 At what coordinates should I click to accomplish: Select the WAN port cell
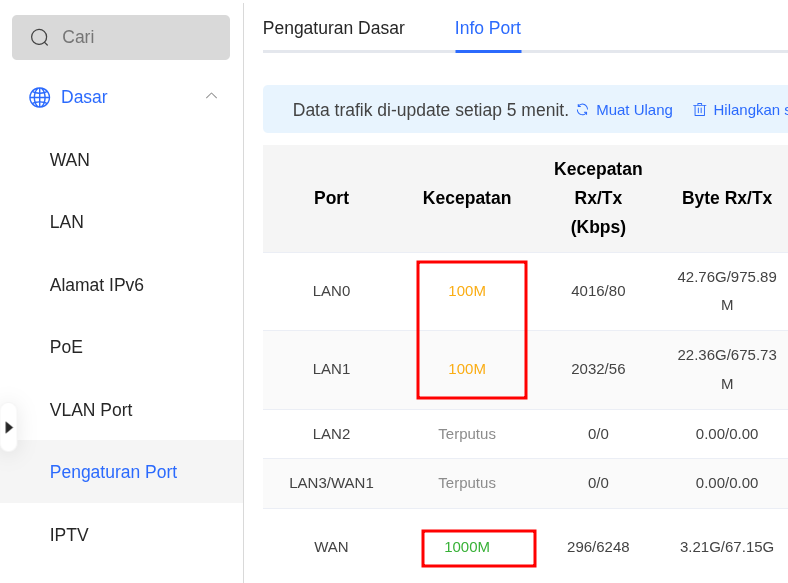tap(331, 547)
